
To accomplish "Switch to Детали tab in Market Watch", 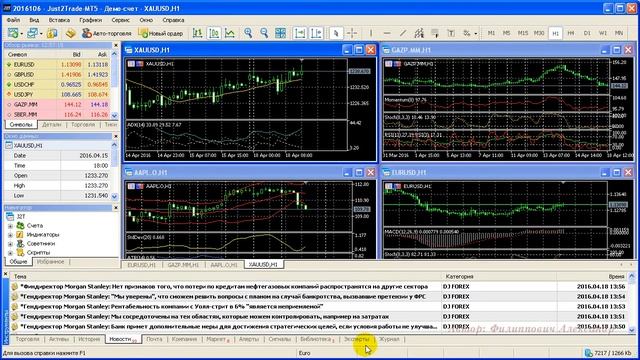I will click(52, 124).
